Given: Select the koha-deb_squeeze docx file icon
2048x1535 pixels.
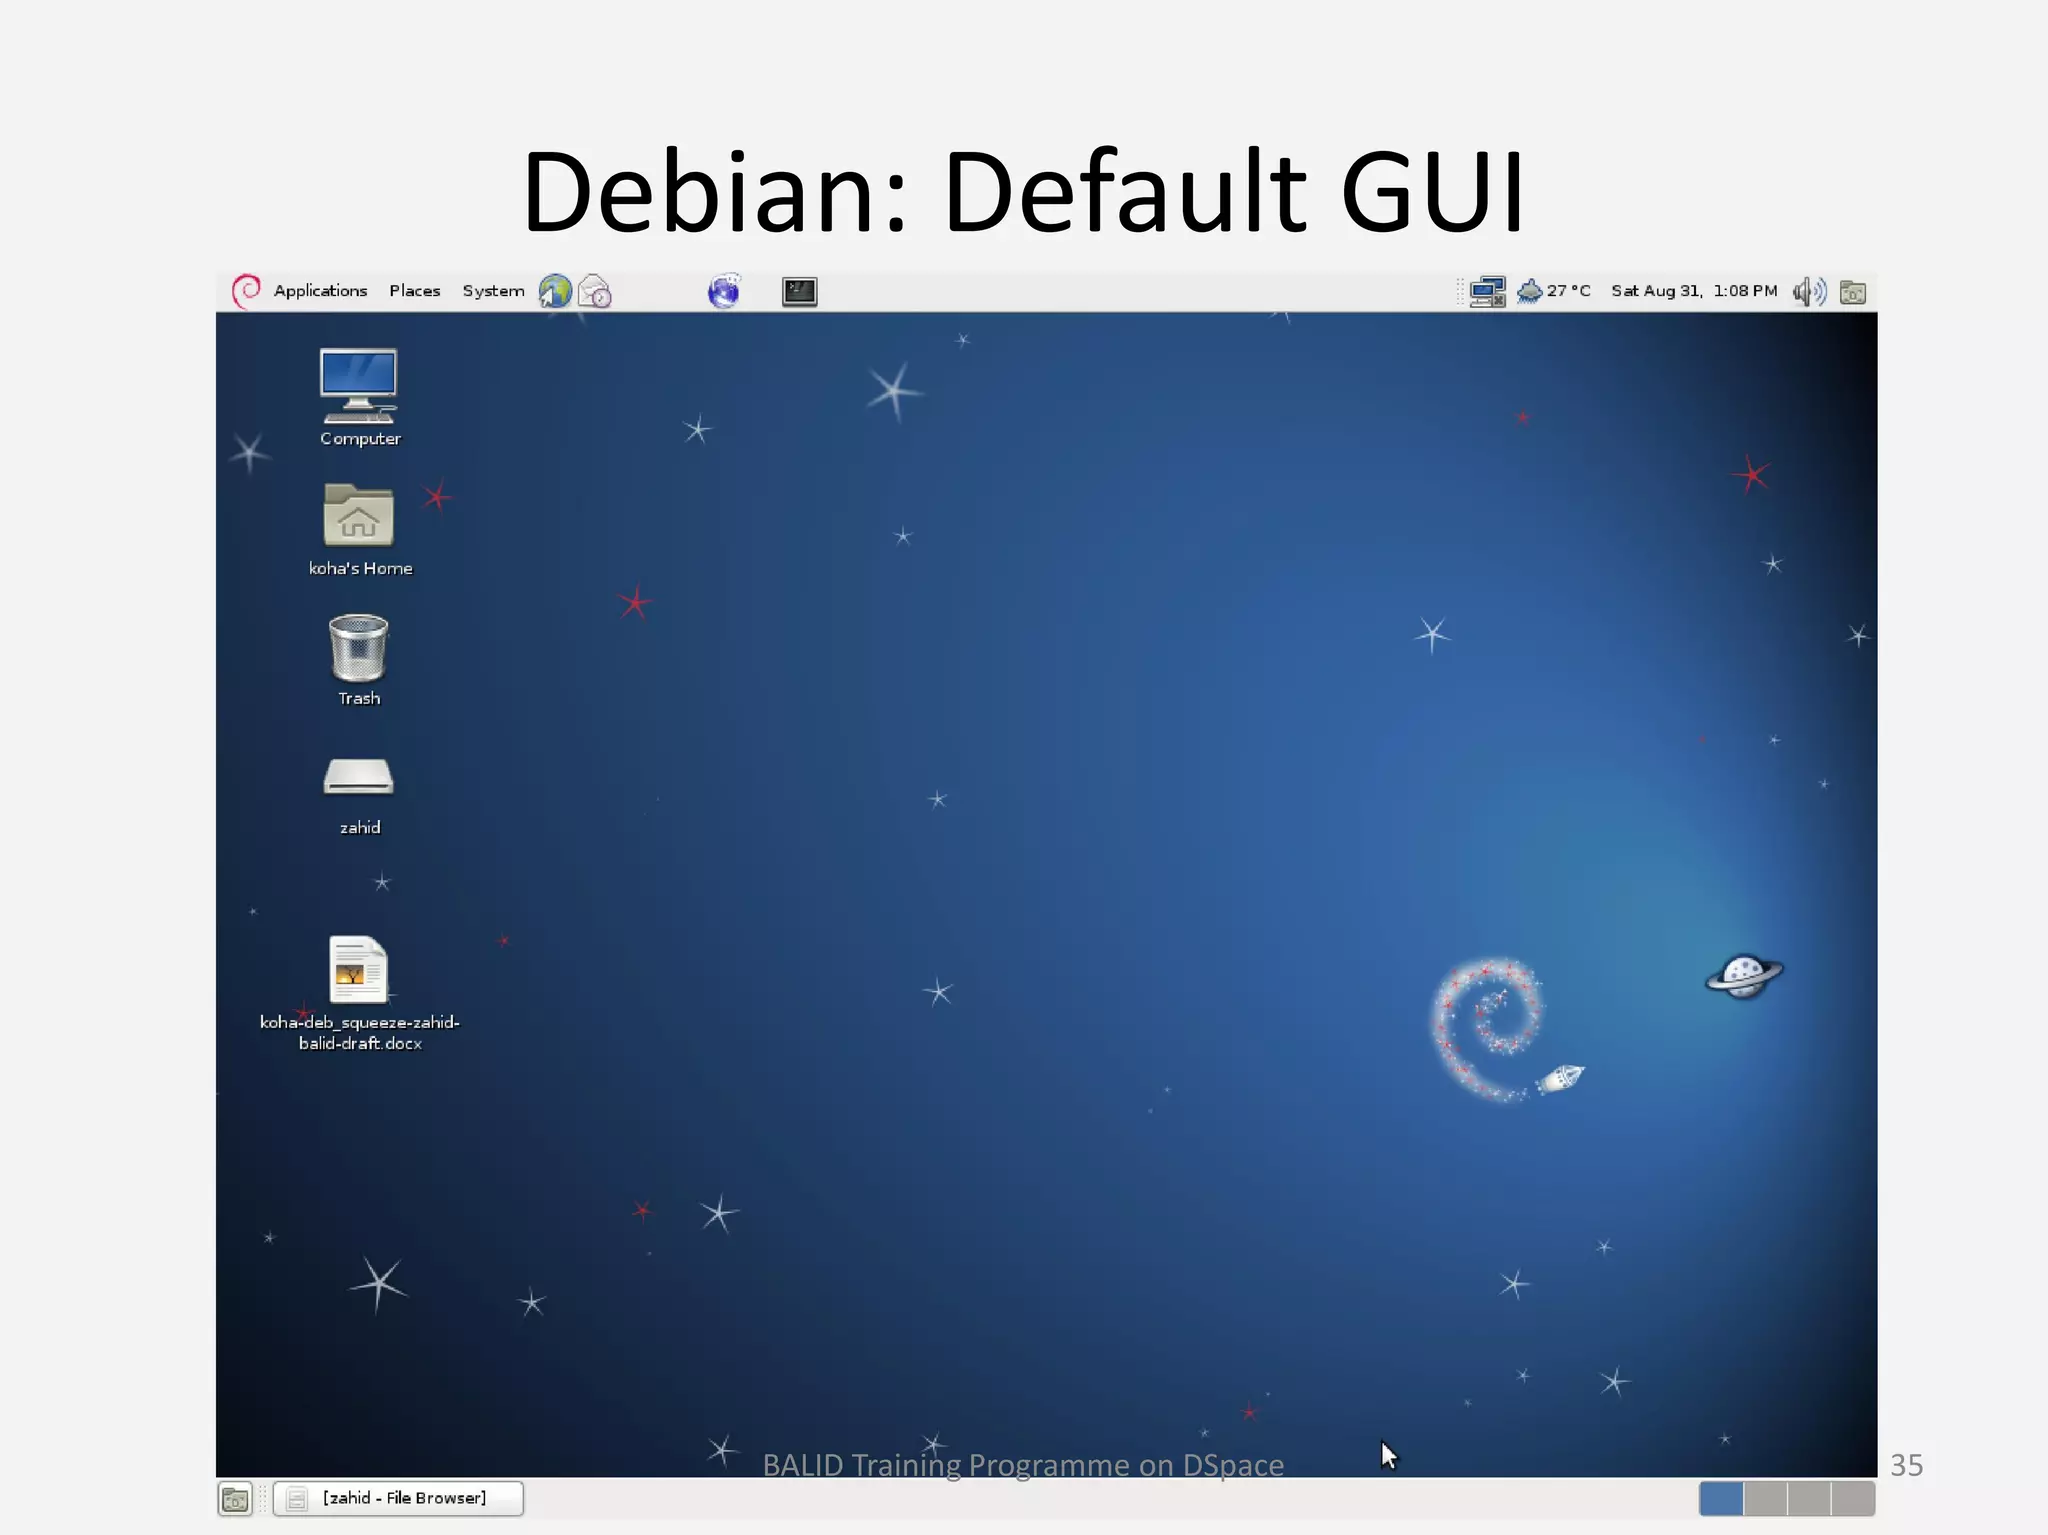Looking at the screenshot, I should [358, 969].
